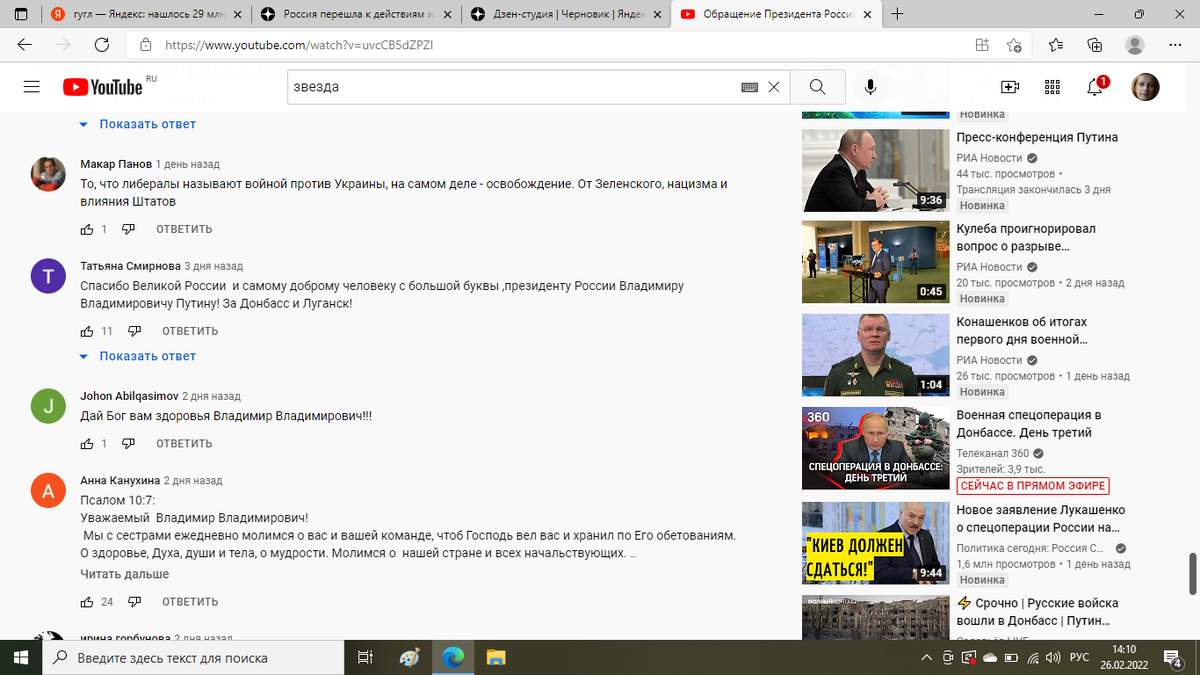Open the browser's three-dot settings menu
This screenshot has height=675, width=1200.
tap(1174, 45)
